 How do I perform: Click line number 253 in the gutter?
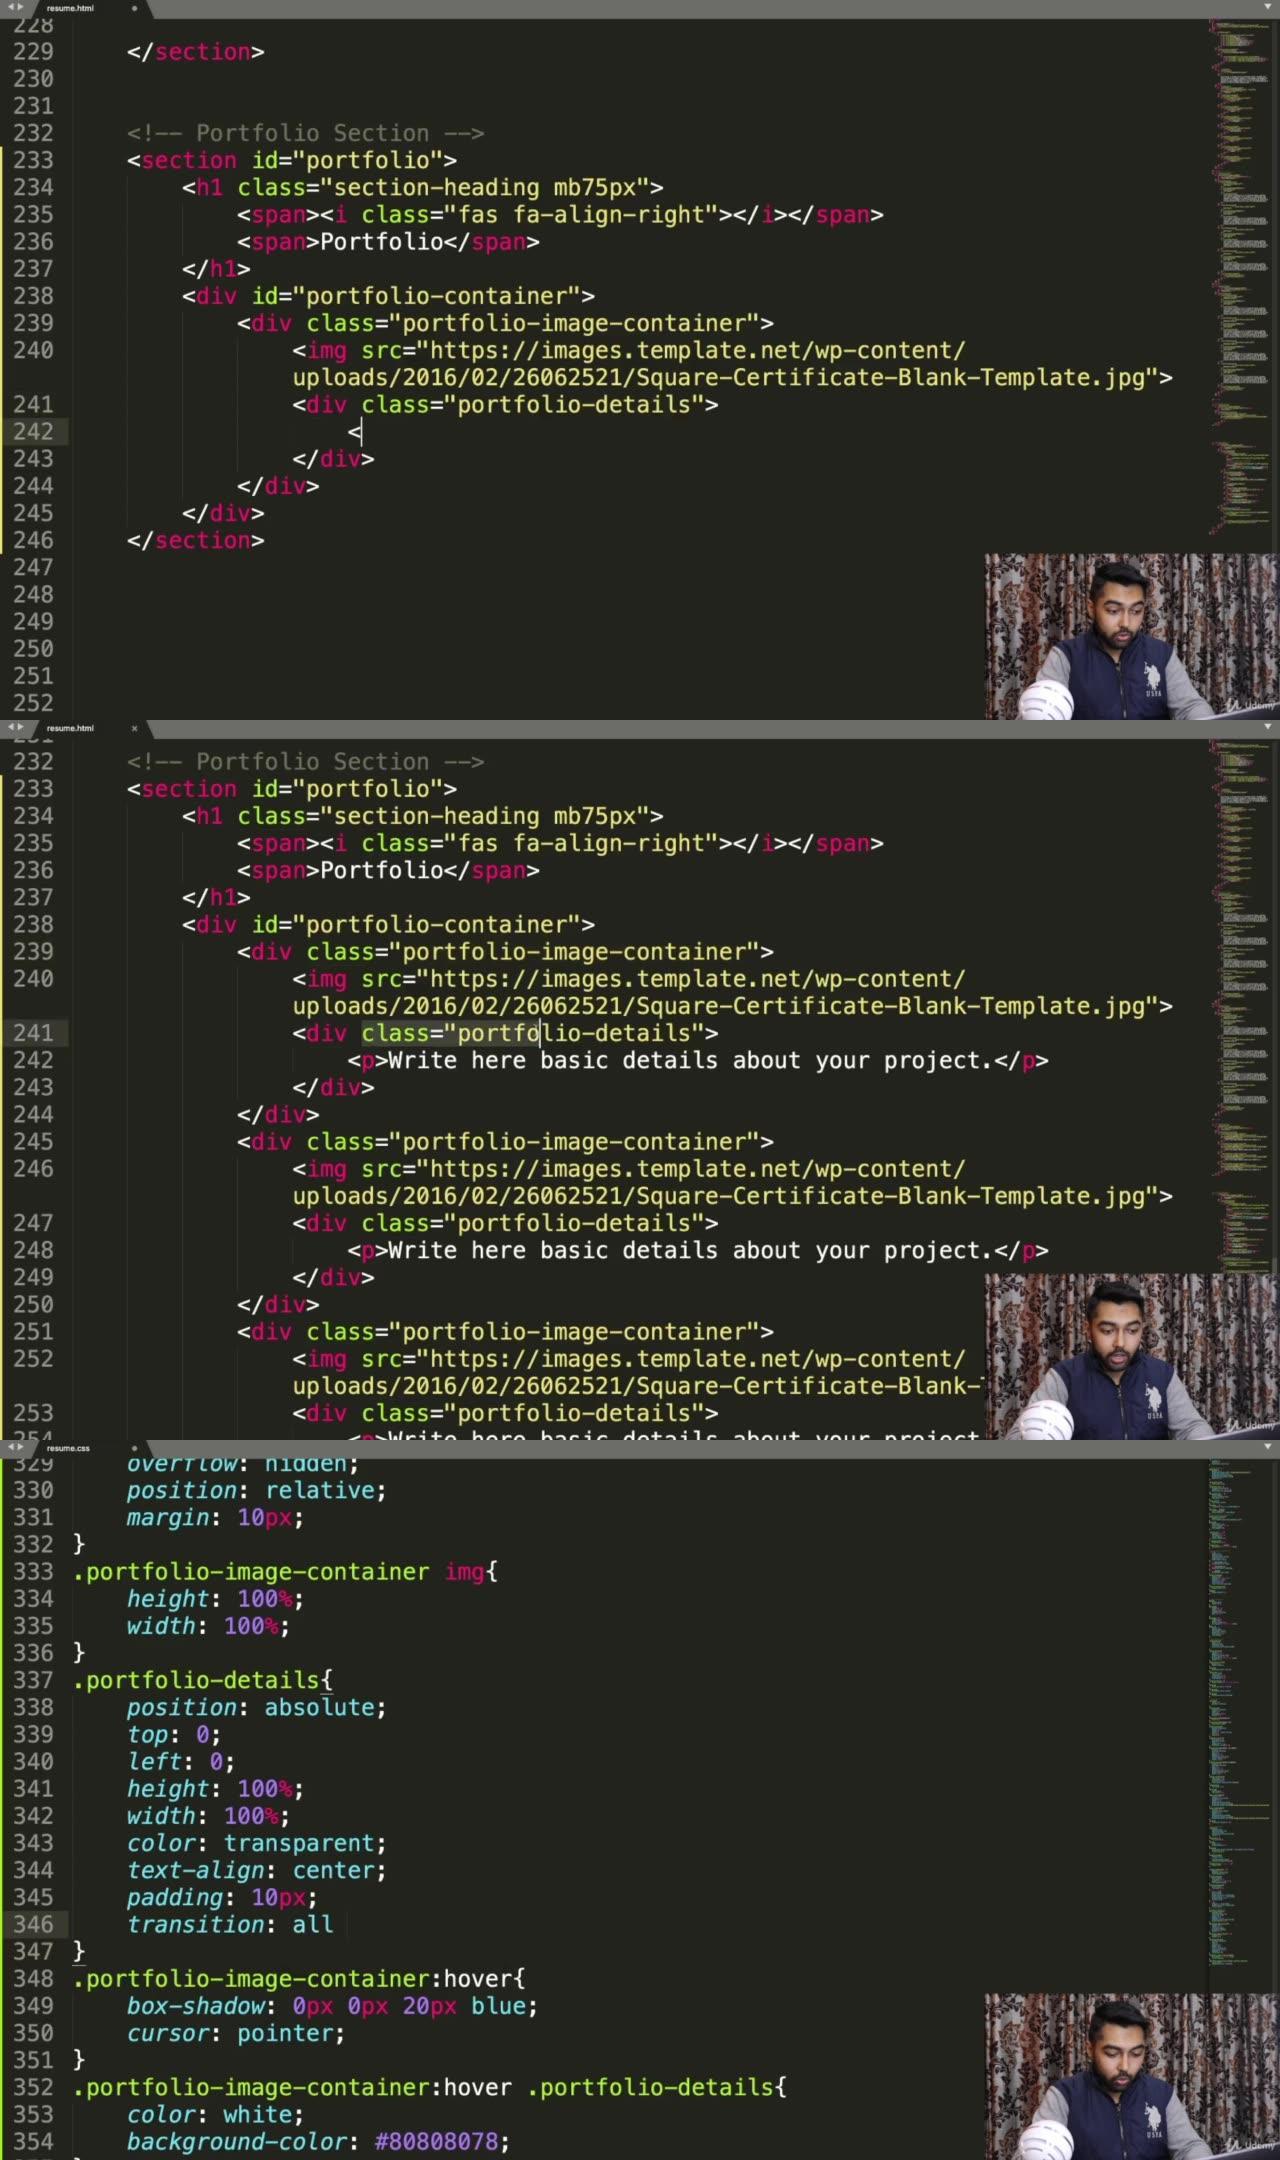[33, 1413]
